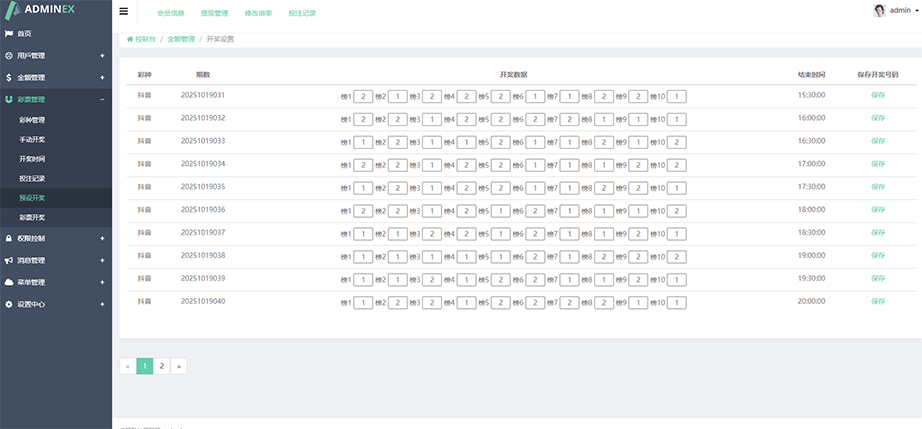This screenshot has width=922, height=429.
Task: Select 手动开奖 in the sidebar submenu
Action: click(32, 139)
